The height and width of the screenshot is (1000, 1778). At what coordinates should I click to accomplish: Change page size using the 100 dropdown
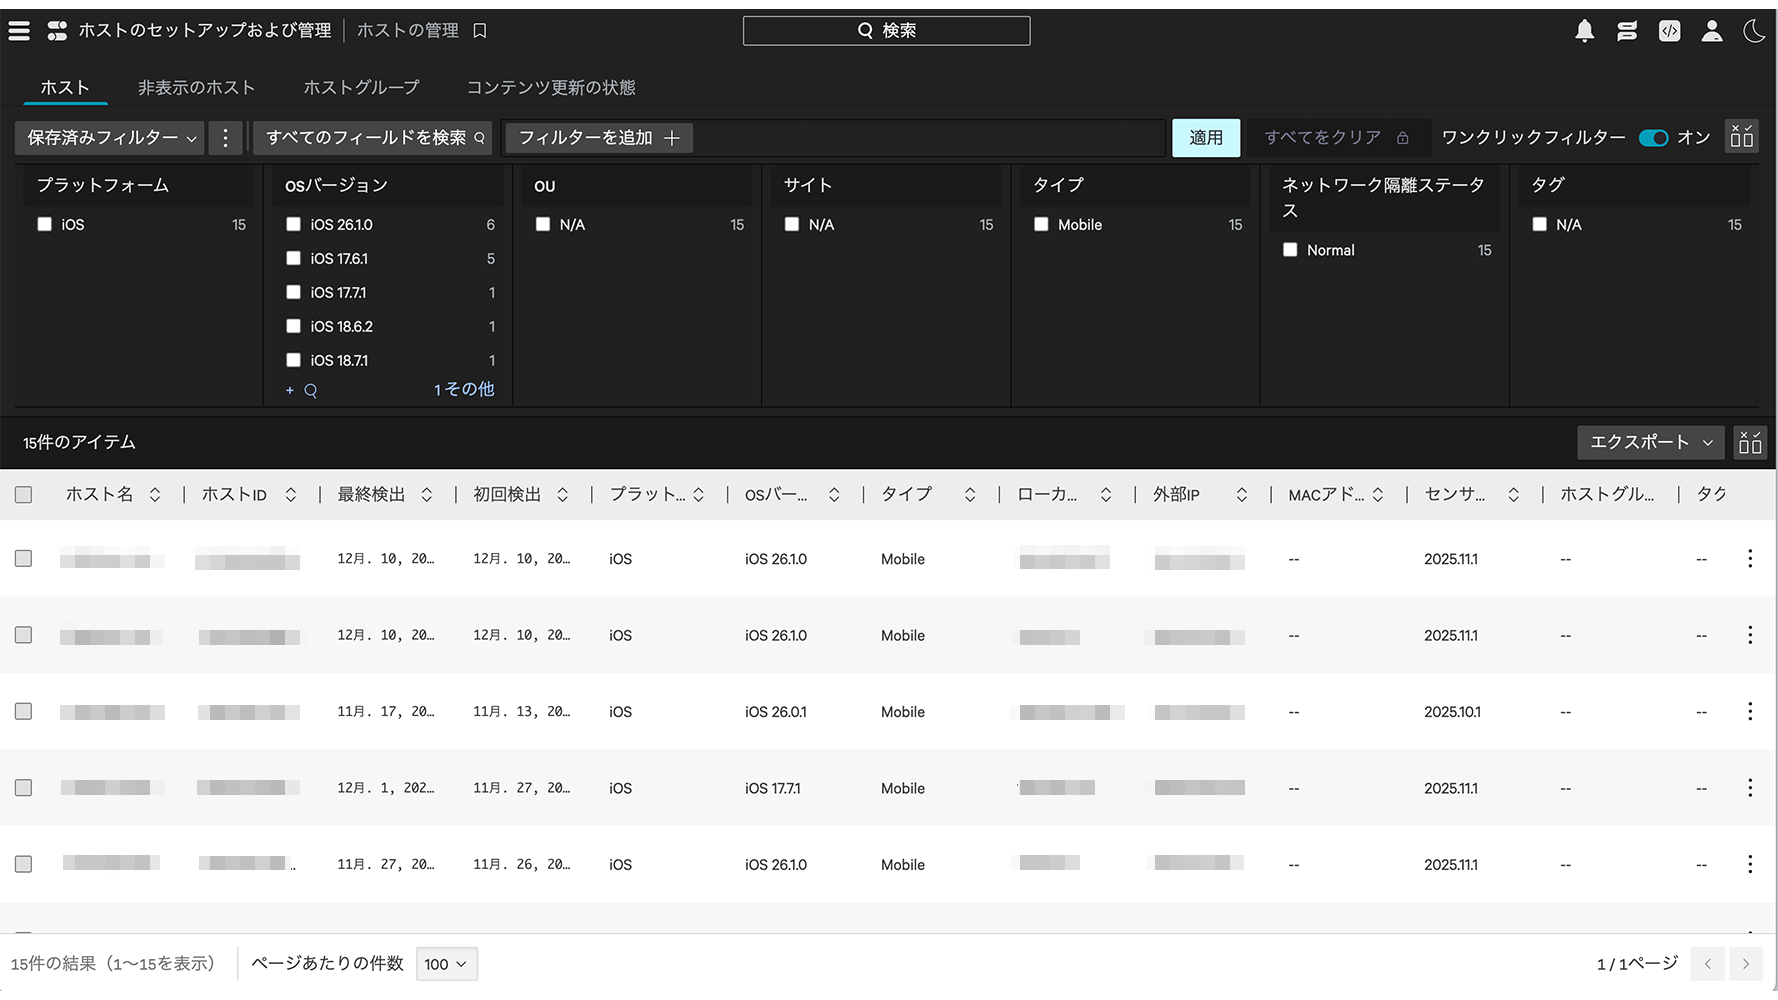tap(446, 964)
